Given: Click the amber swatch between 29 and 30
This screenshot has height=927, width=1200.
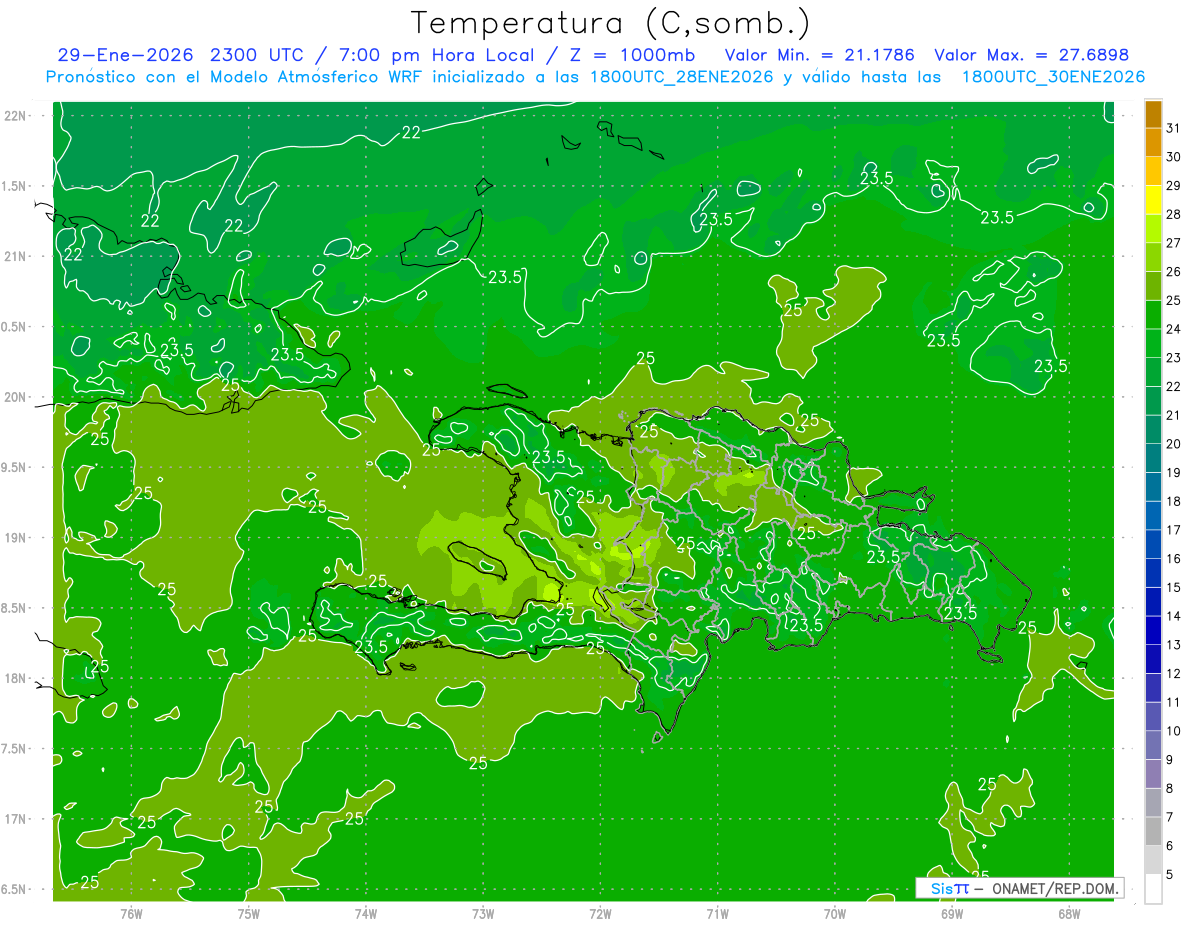Looking at the screenshot, I should [1153, 172].
